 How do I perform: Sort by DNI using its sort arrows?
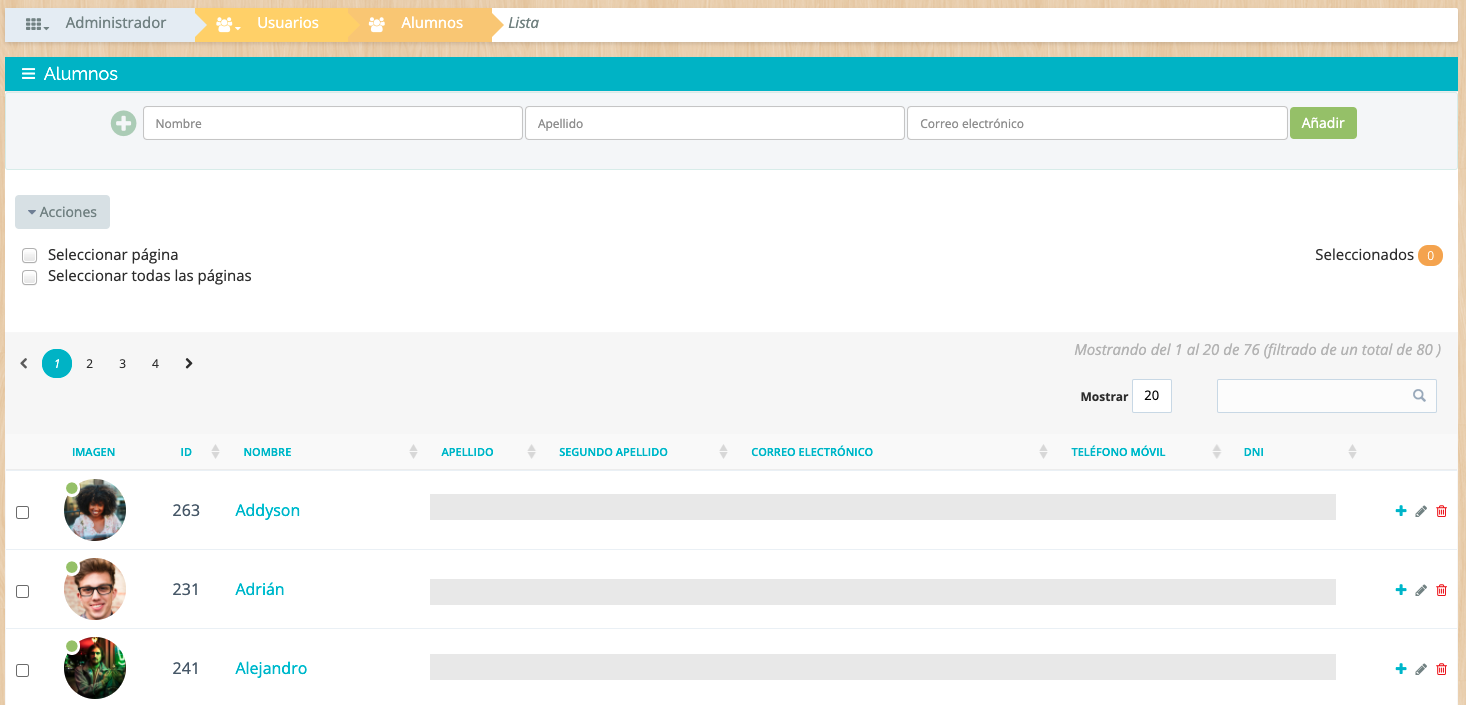[1352, 452]
